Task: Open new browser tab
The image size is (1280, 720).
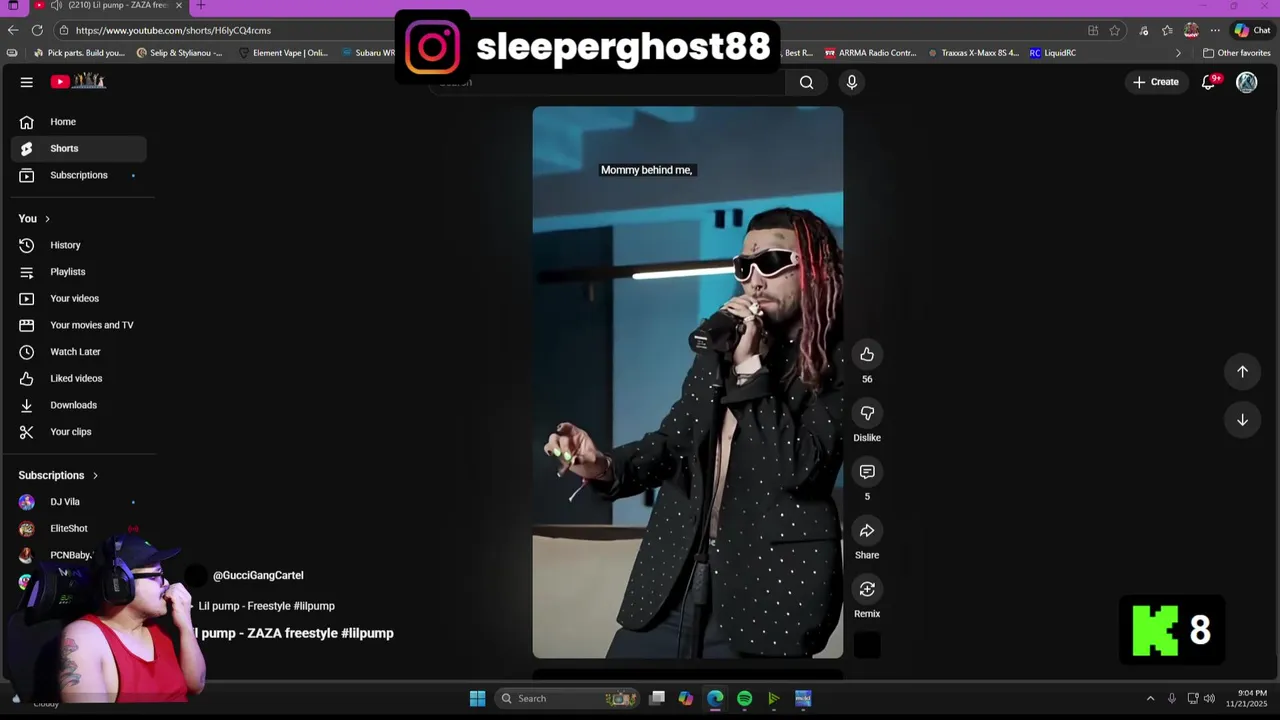Action: [x=200, y=6]
